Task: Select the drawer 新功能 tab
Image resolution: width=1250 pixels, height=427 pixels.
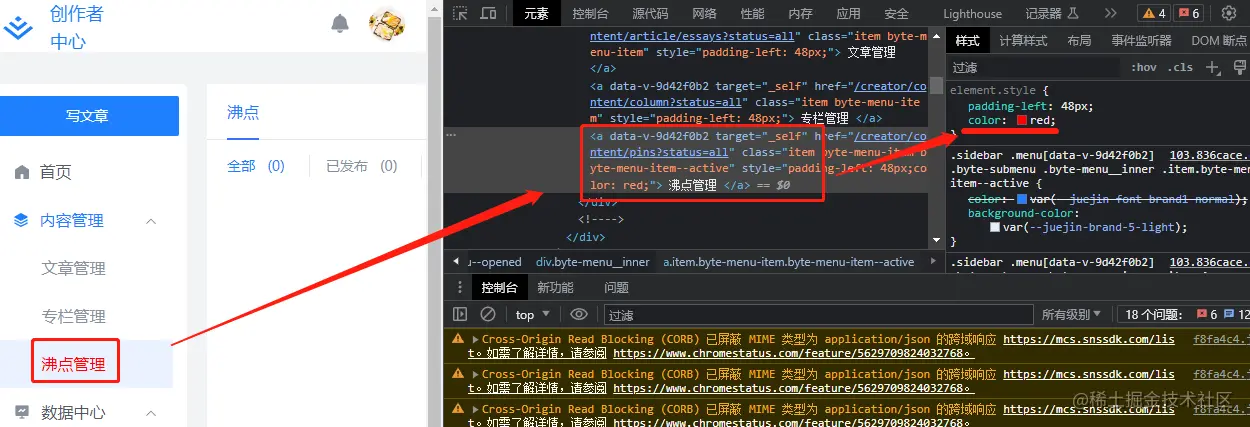Action: 555,288
